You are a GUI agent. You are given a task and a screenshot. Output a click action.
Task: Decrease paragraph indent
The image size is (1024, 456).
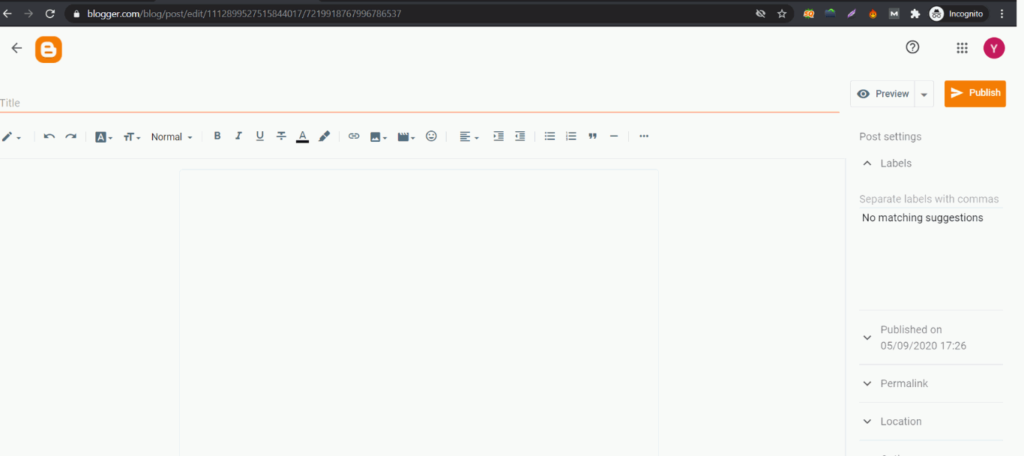(x=520, y=136)
